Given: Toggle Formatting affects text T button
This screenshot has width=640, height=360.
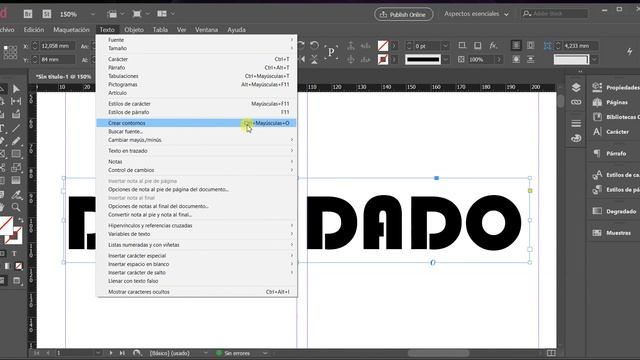Looking at the screenshot, I should (x=14, y=253).
